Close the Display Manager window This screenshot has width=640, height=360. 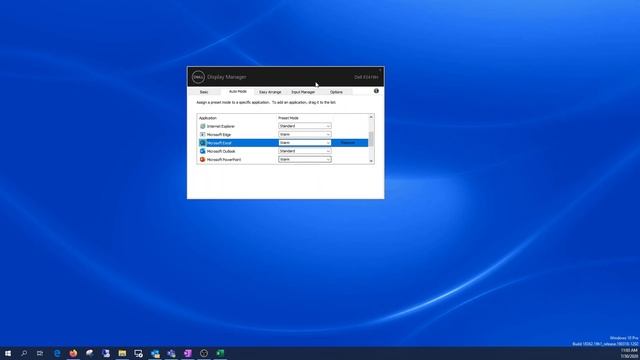380,70
